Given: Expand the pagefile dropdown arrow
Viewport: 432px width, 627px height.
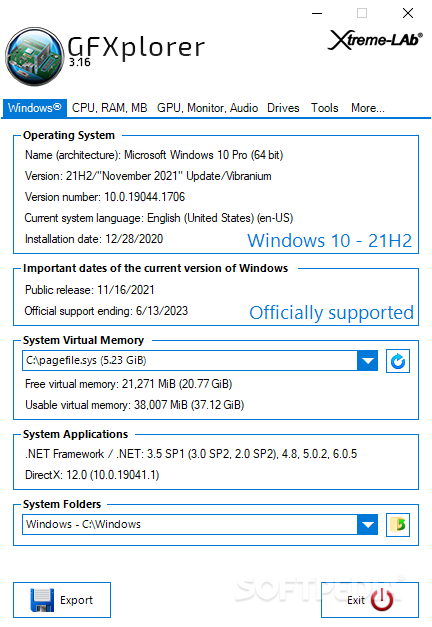Looking at the screenshot, I should click(x=368, y=361).
